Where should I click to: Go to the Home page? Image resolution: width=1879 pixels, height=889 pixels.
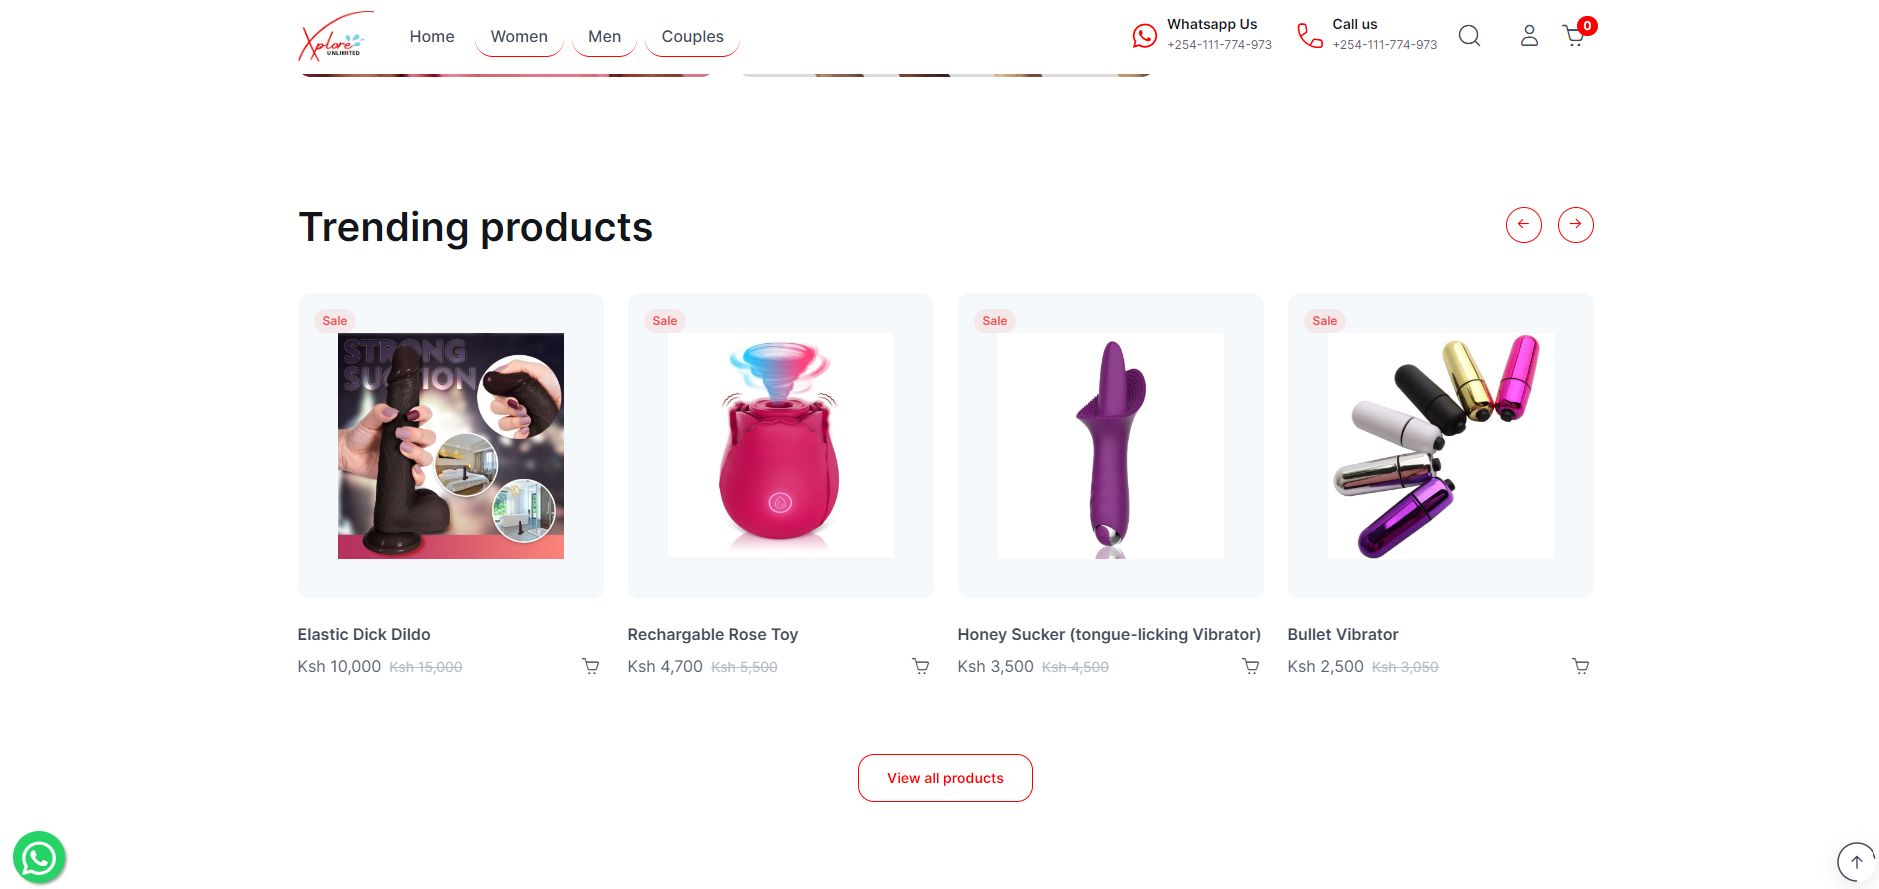432,37
